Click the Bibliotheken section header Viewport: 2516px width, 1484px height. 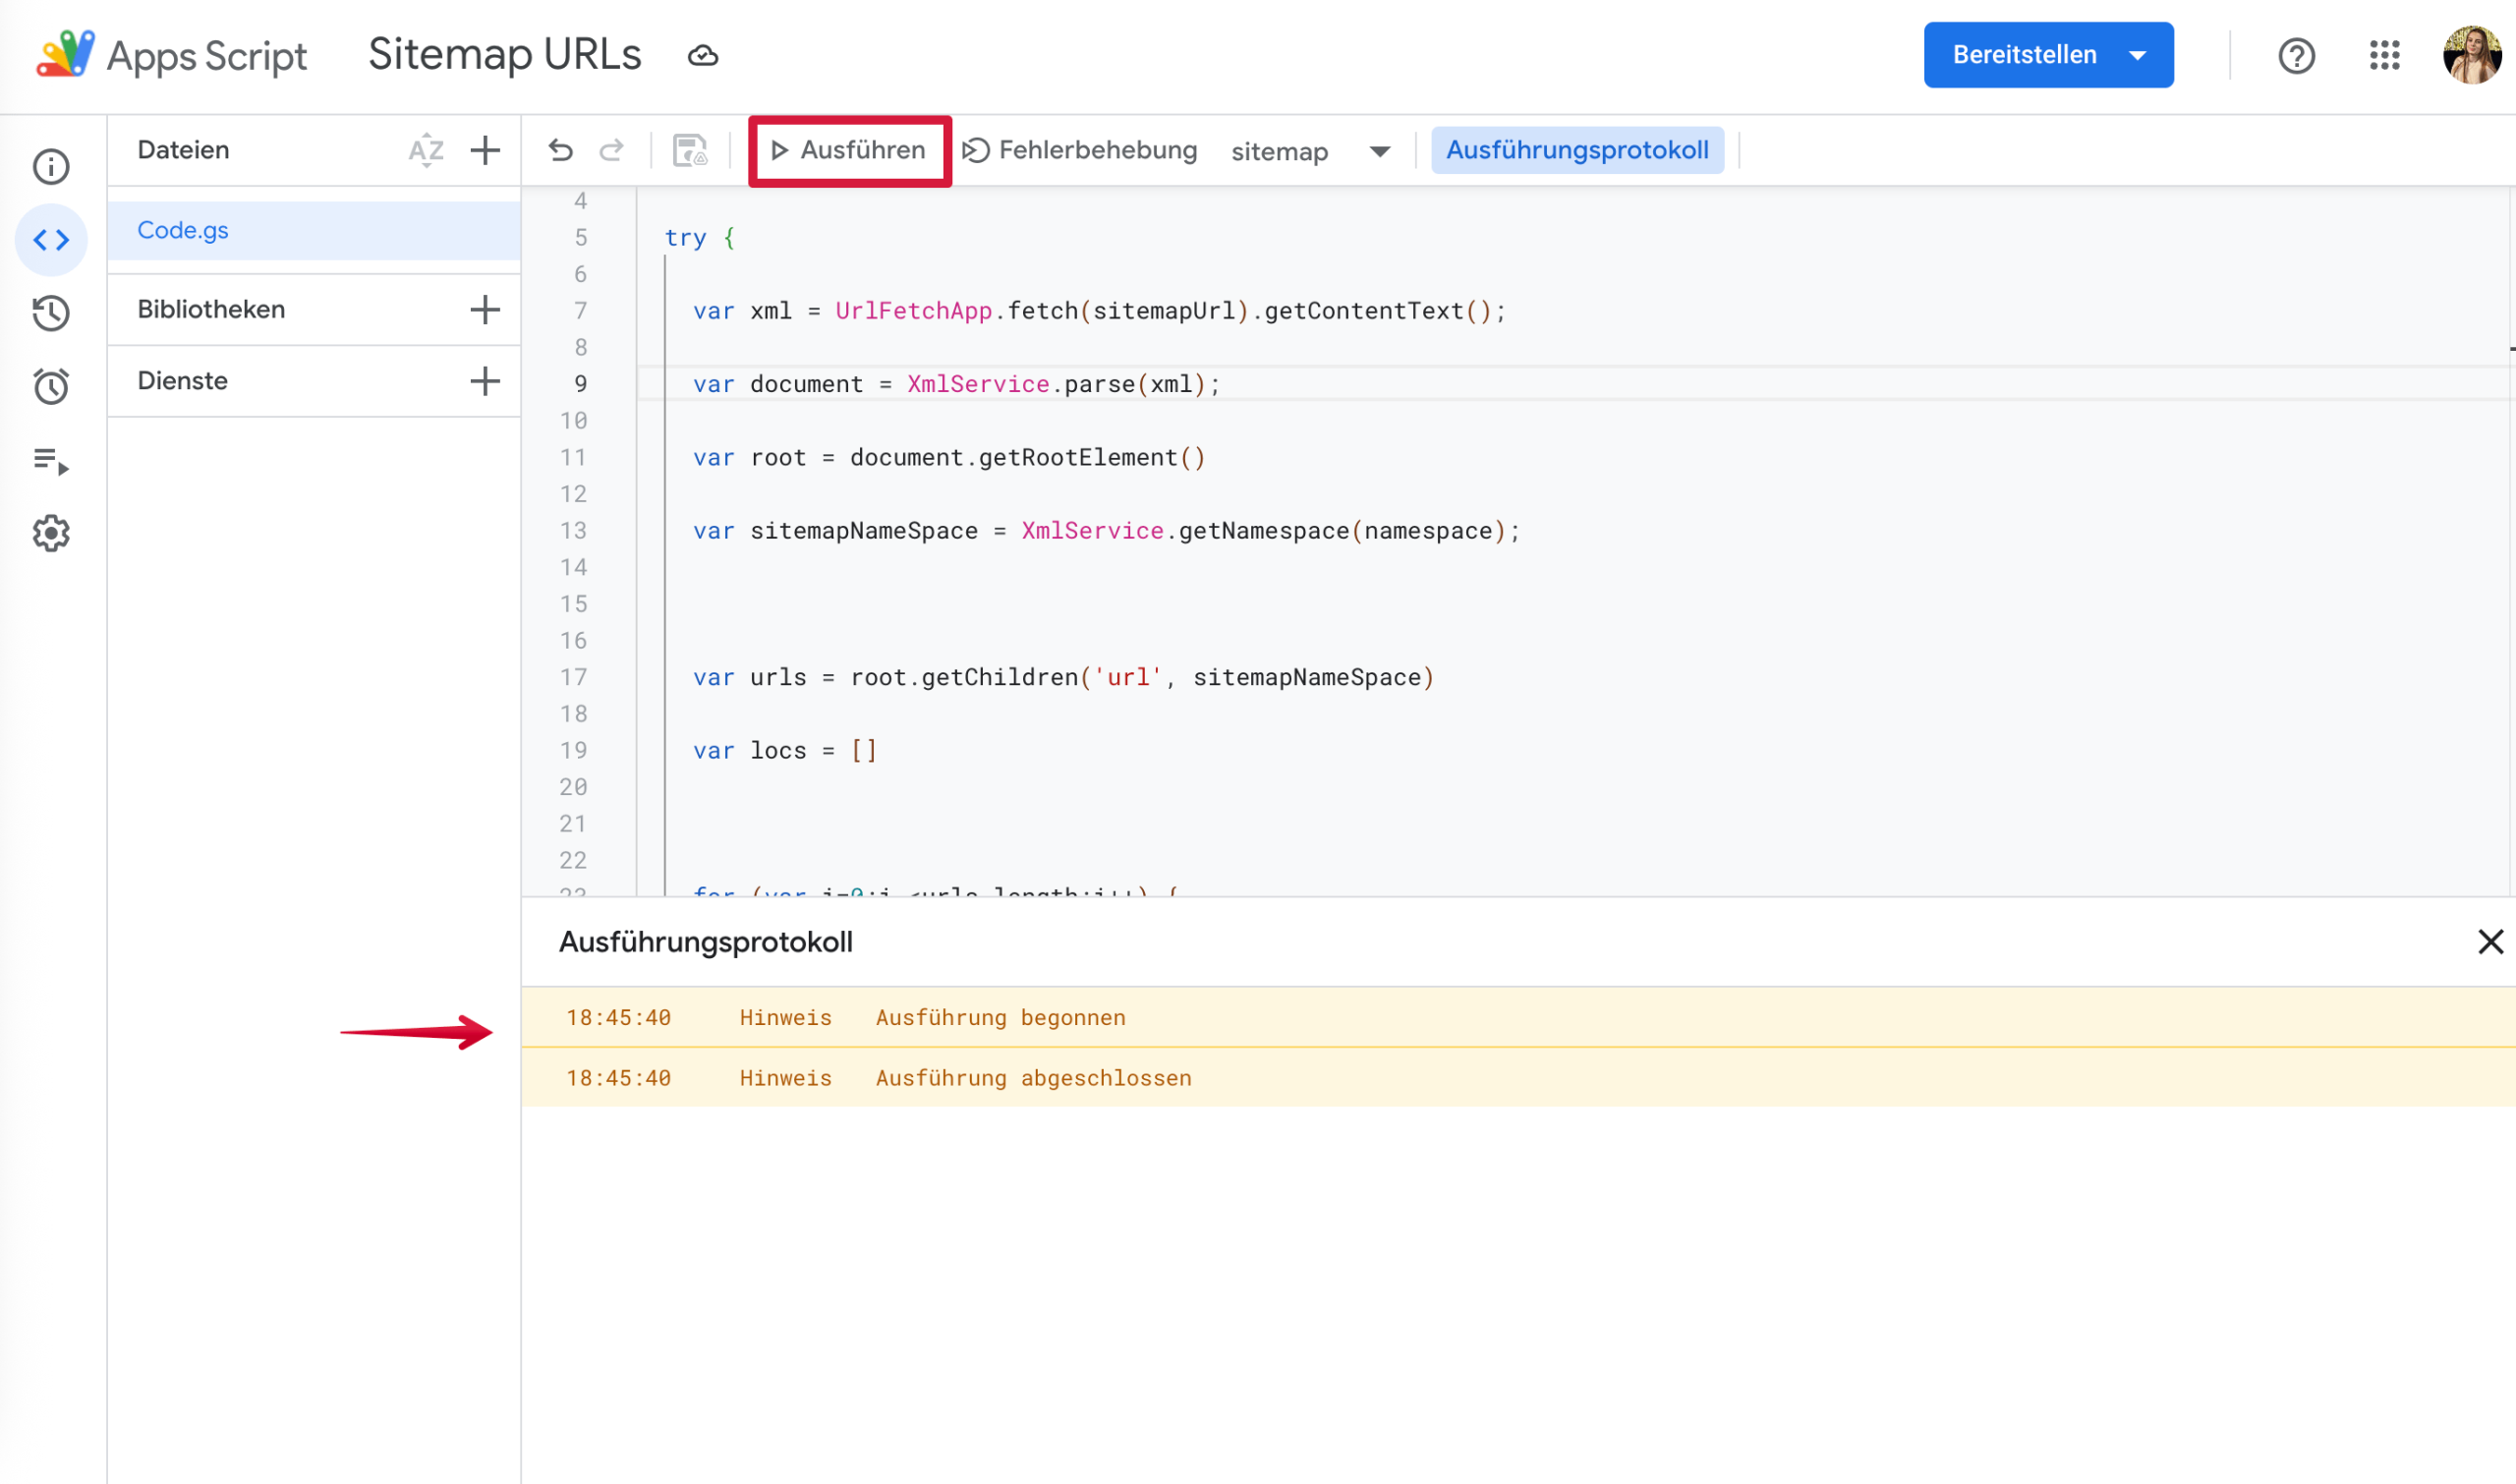point(211,309)
